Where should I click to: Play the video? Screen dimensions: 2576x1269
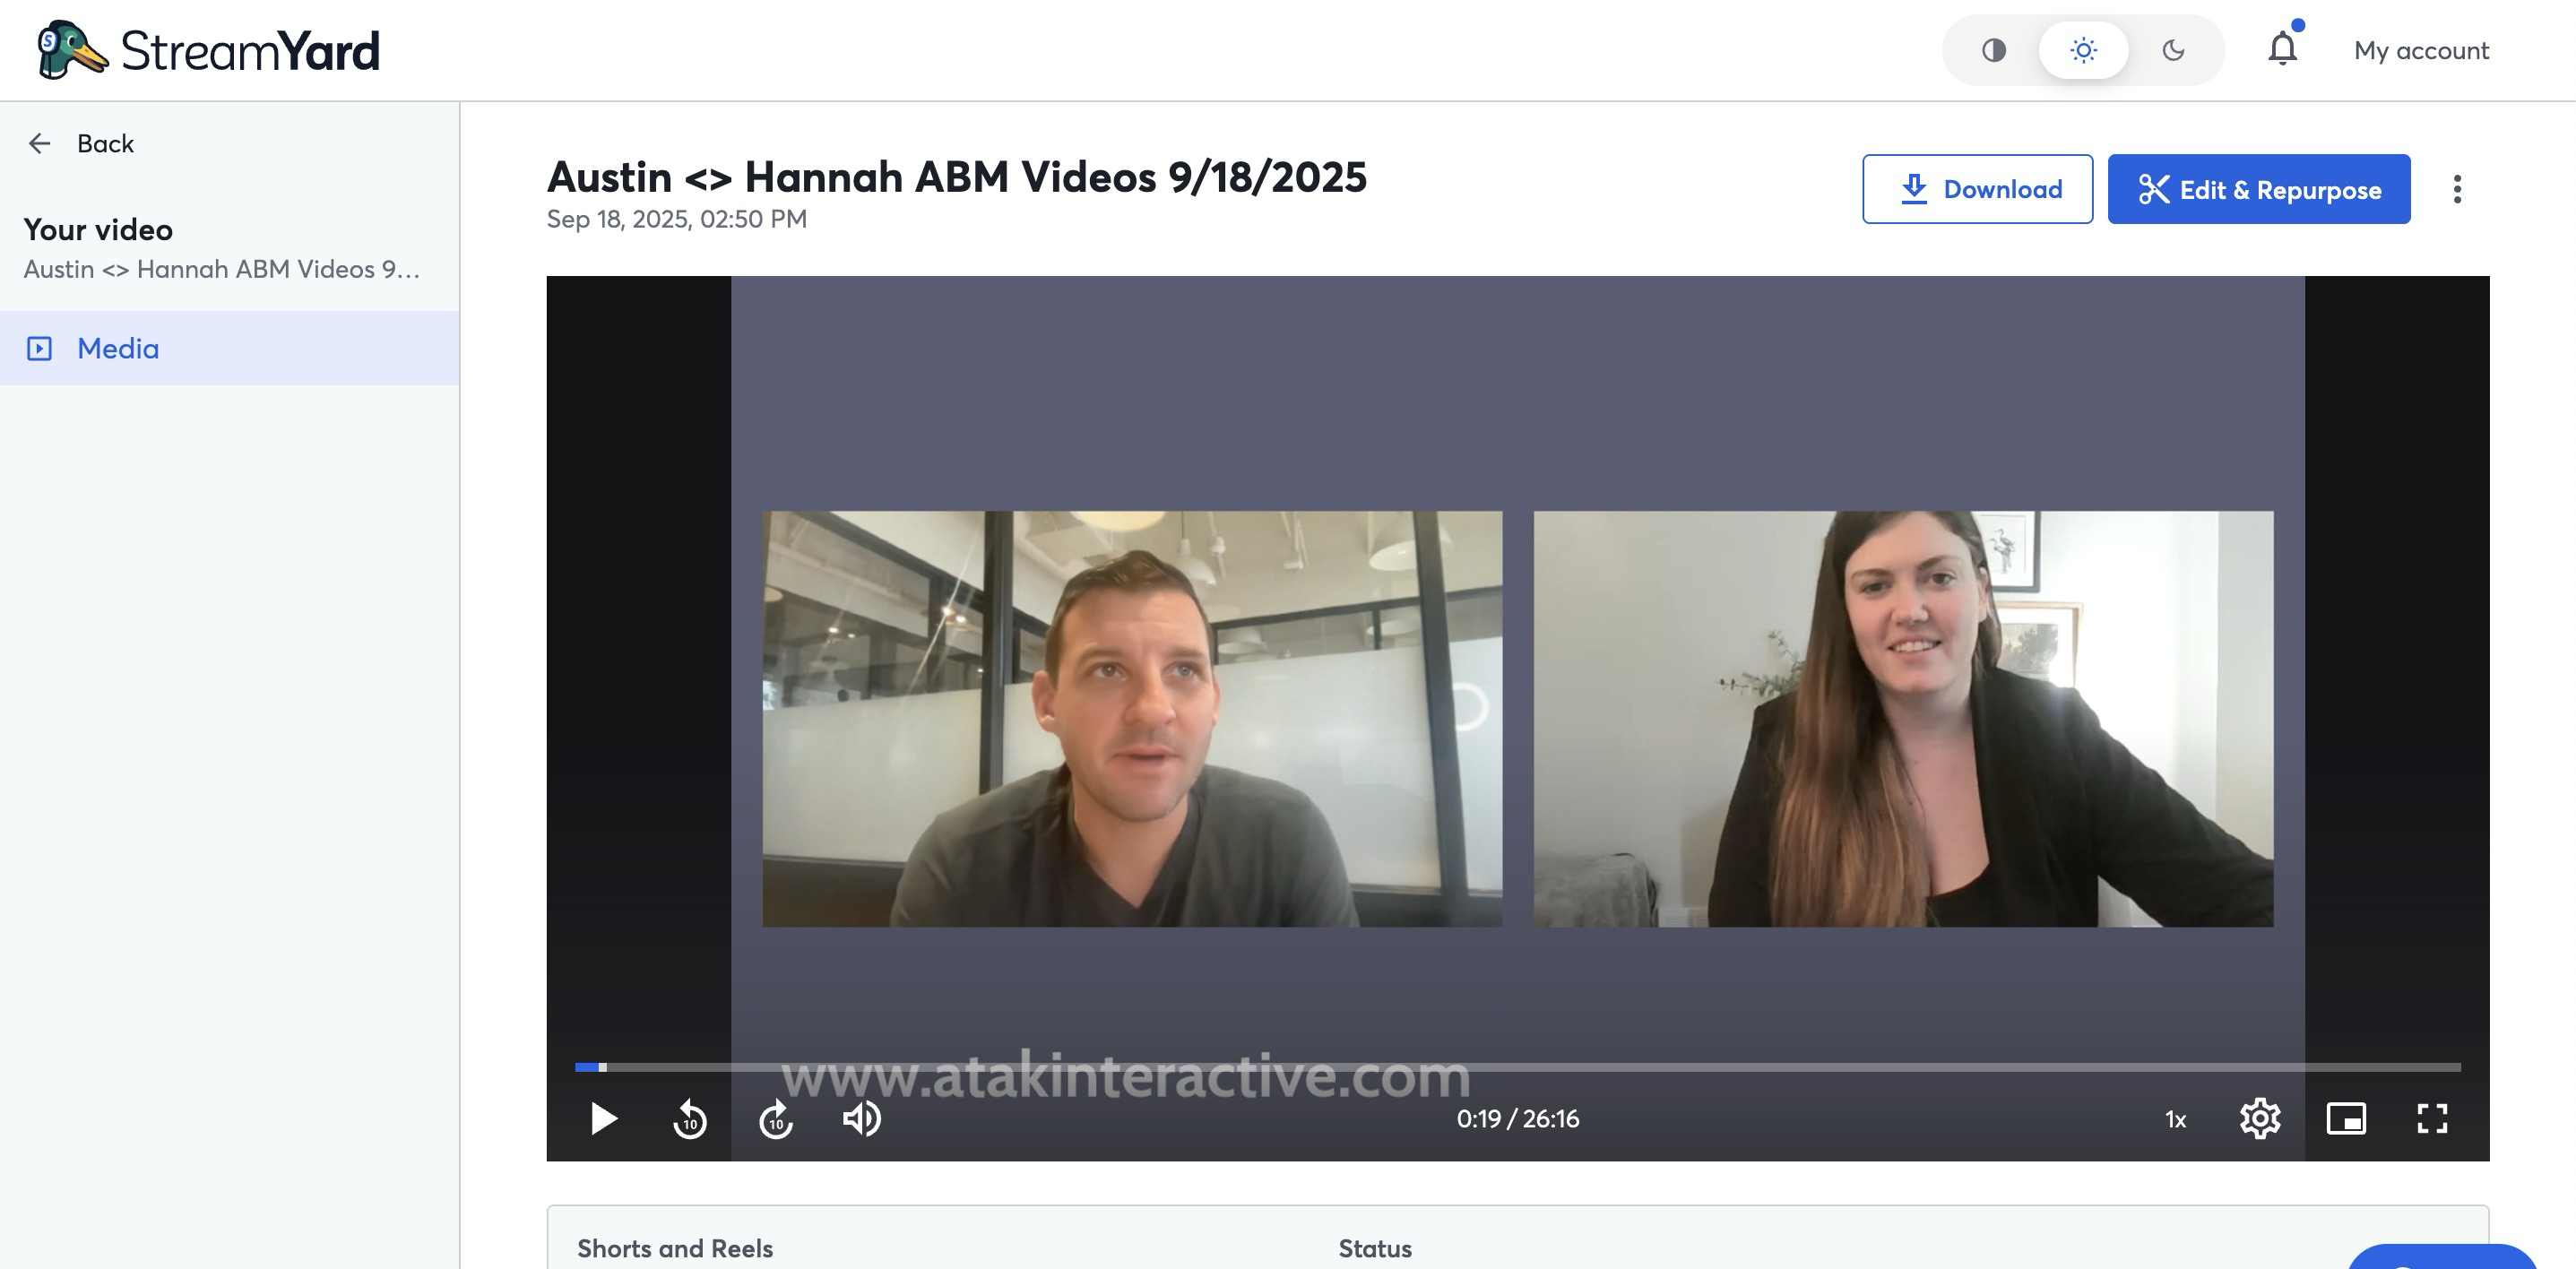click(603, 1118)
